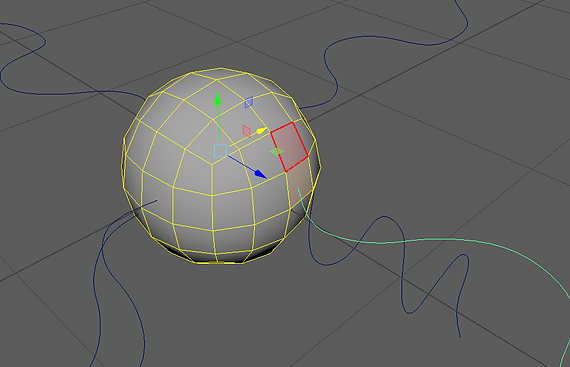
Task: Click the cyan center square manipulator handle
Action: click(x=220, y=151)
